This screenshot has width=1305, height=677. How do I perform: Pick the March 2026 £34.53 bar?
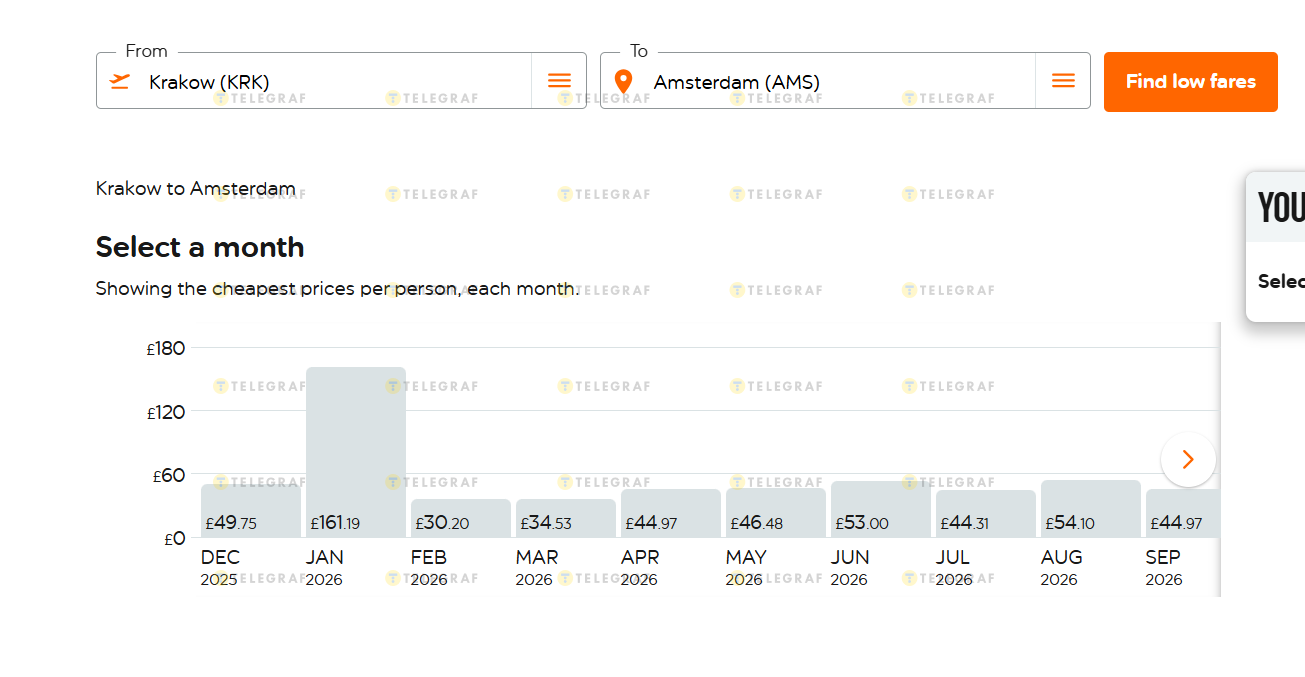pos(565,518)
